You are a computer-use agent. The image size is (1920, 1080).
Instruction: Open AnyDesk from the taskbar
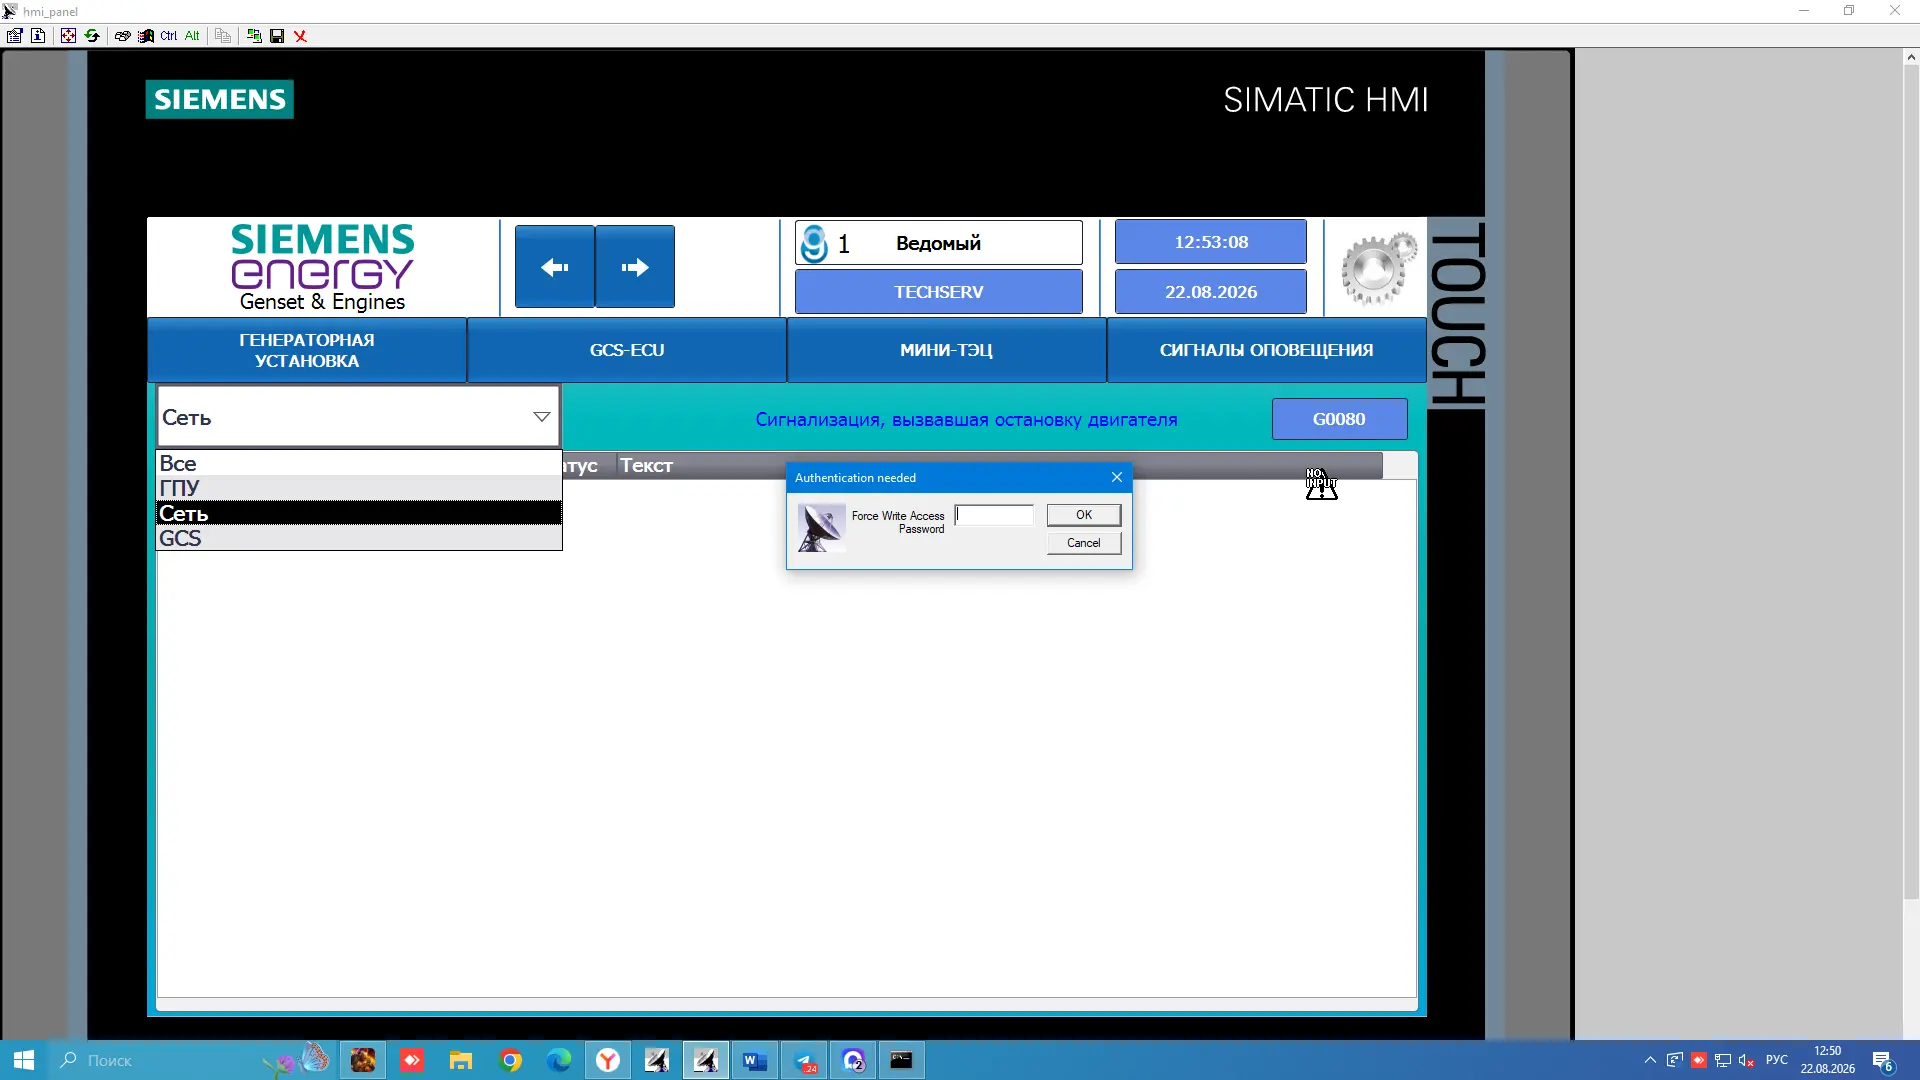411,1060
